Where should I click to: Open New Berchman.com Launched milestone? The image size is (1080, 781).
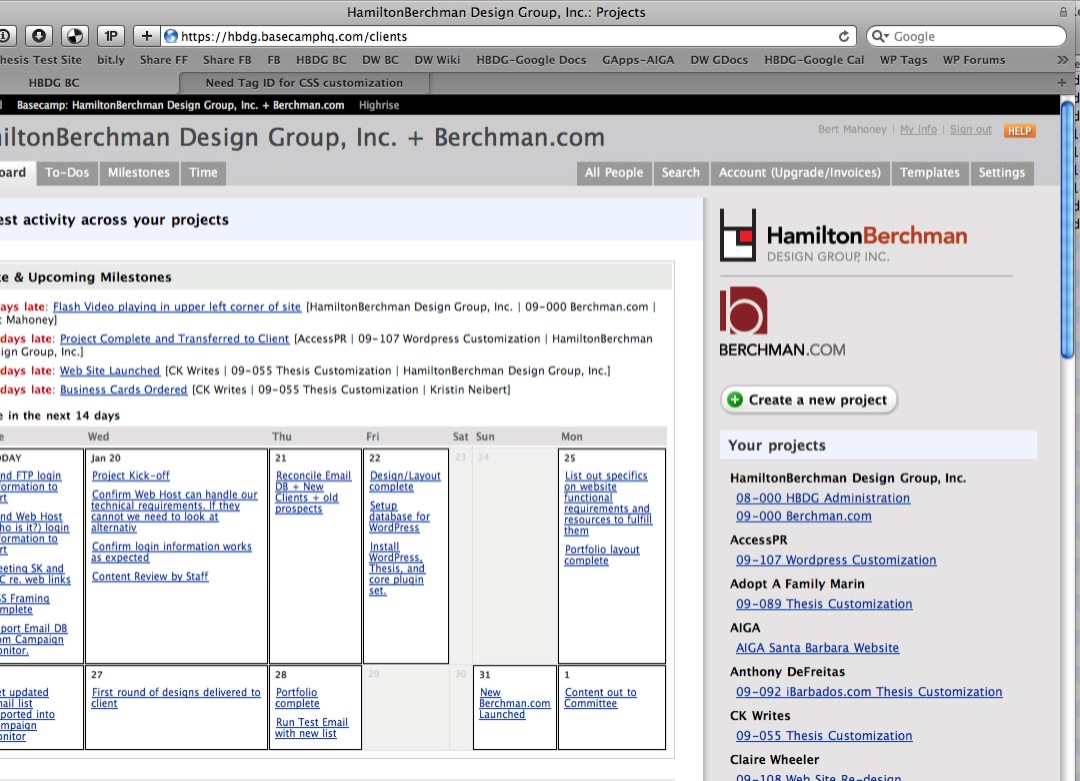point(515,703)
